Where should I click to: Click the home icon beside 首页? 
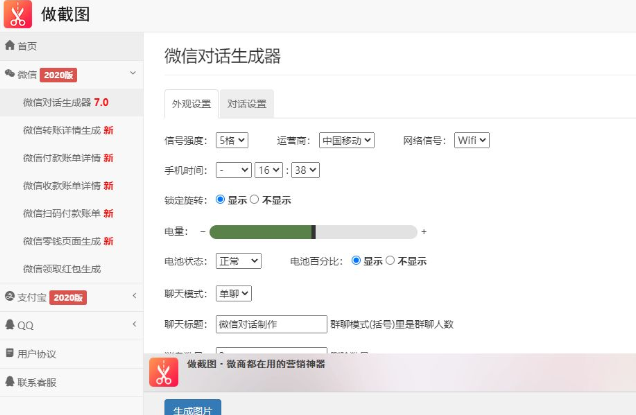click(10, 46)
